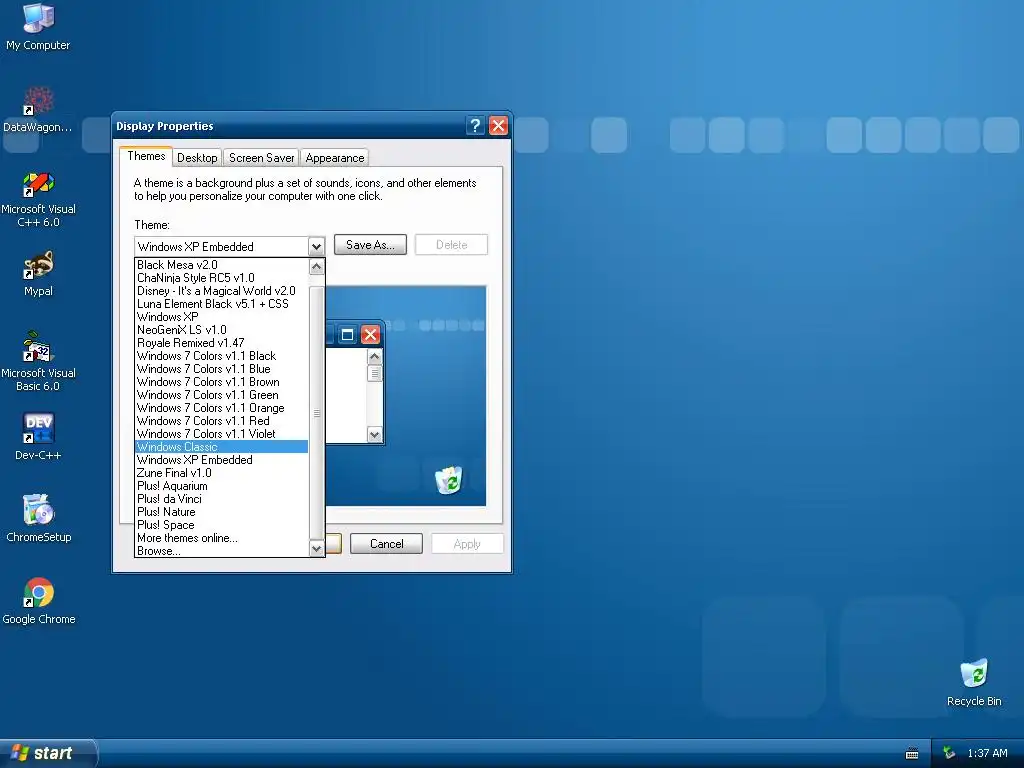
Task: Select Zune Final v1.0 theme
Action: pos(221,473)
